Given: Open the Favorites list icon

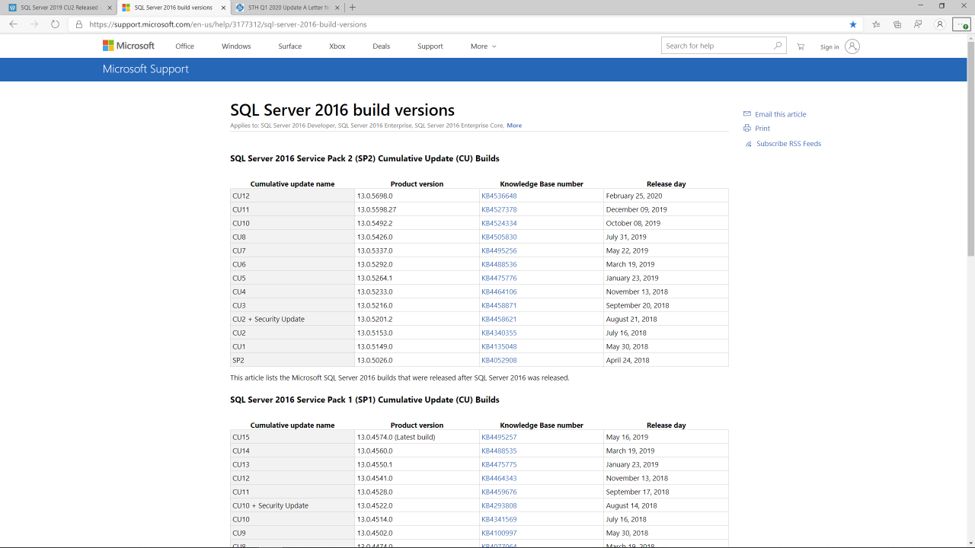Looking at the screenshot, I should click(x=876, y=24).
